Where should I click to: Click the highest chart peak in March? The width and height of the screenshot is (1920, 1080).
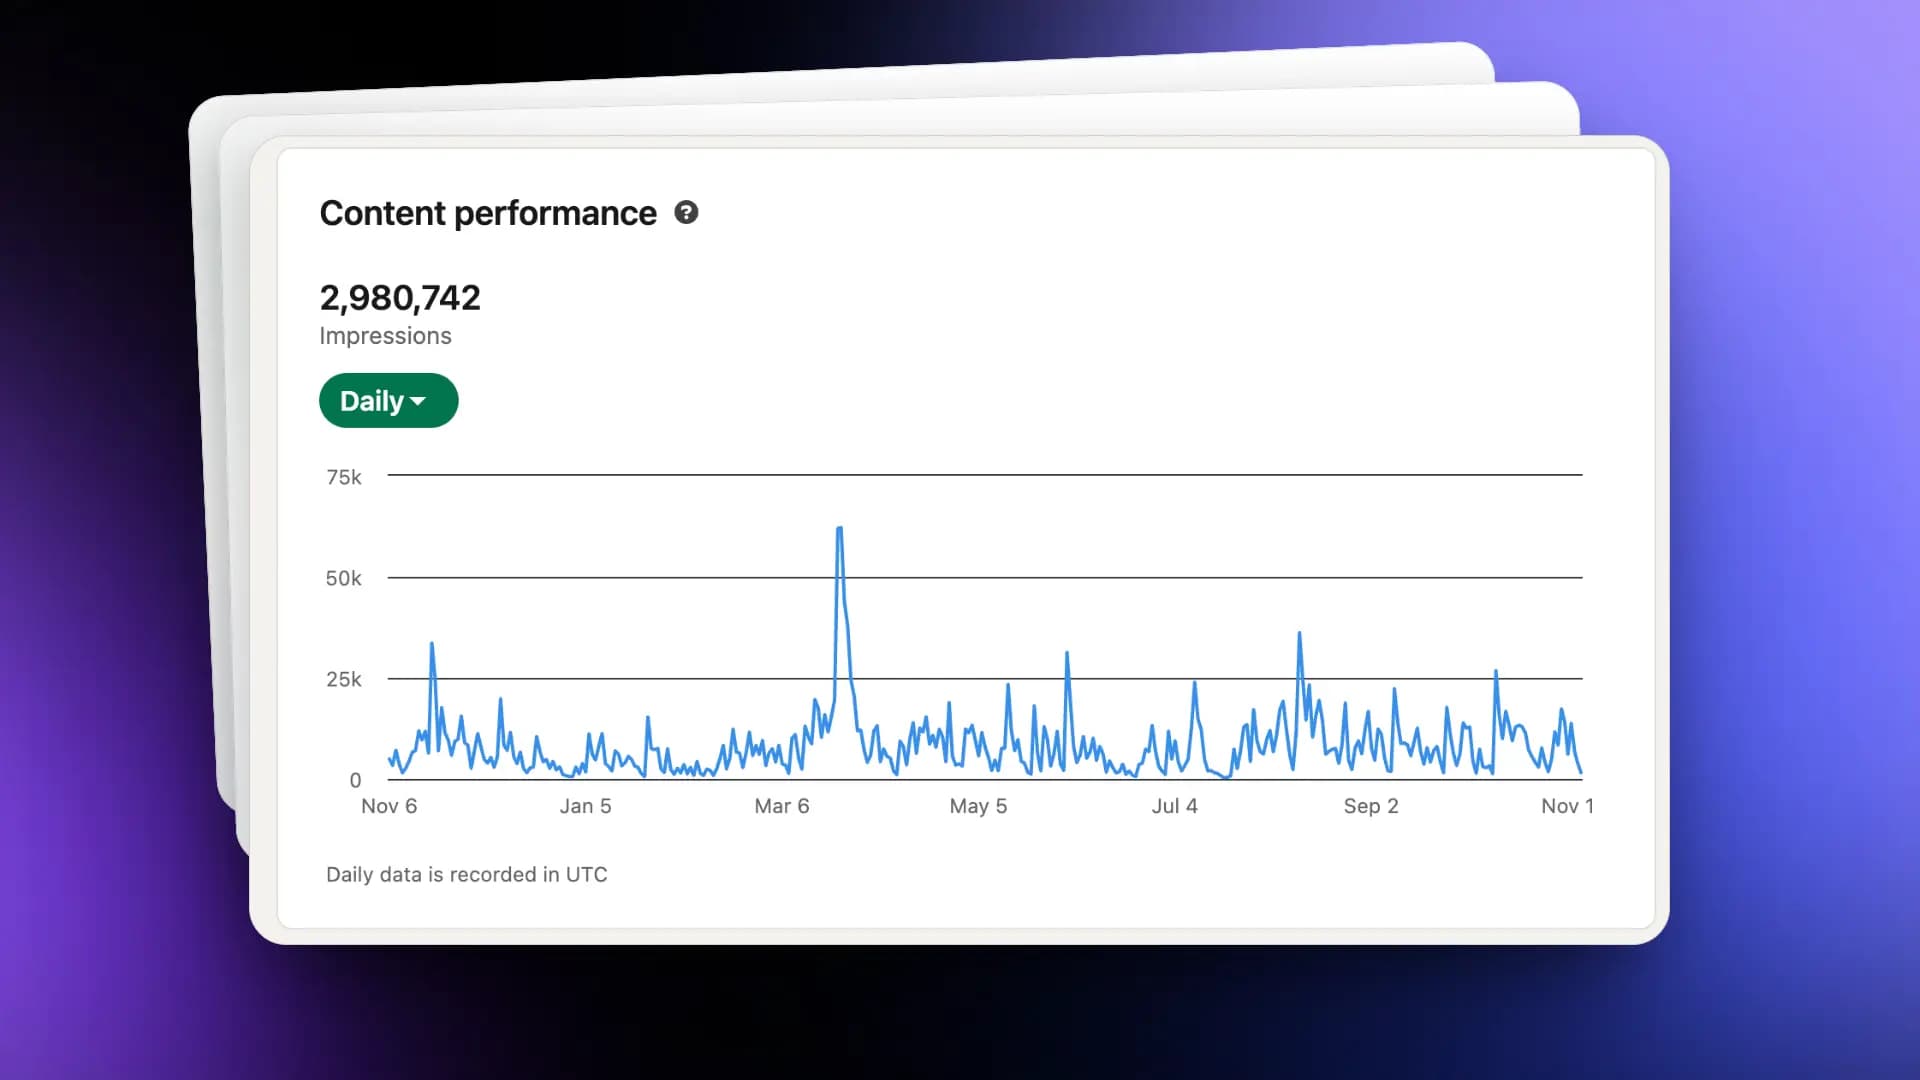tap(839, 529)
